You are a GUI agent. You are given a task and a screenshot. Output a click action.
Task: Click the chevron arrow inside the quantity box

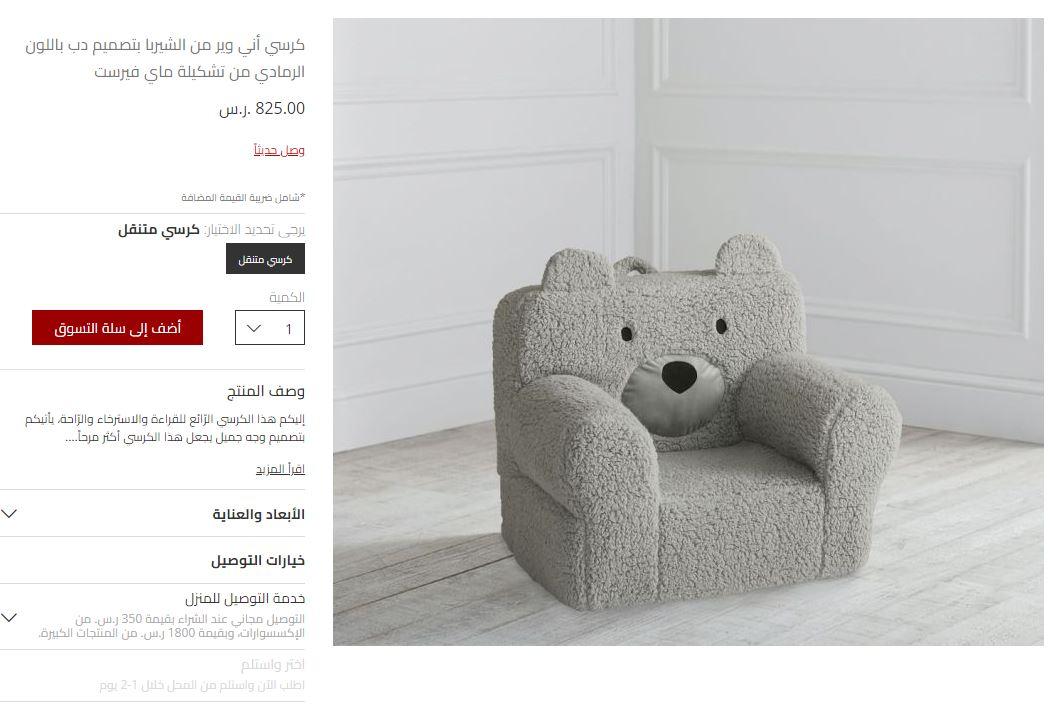[254, 328]
